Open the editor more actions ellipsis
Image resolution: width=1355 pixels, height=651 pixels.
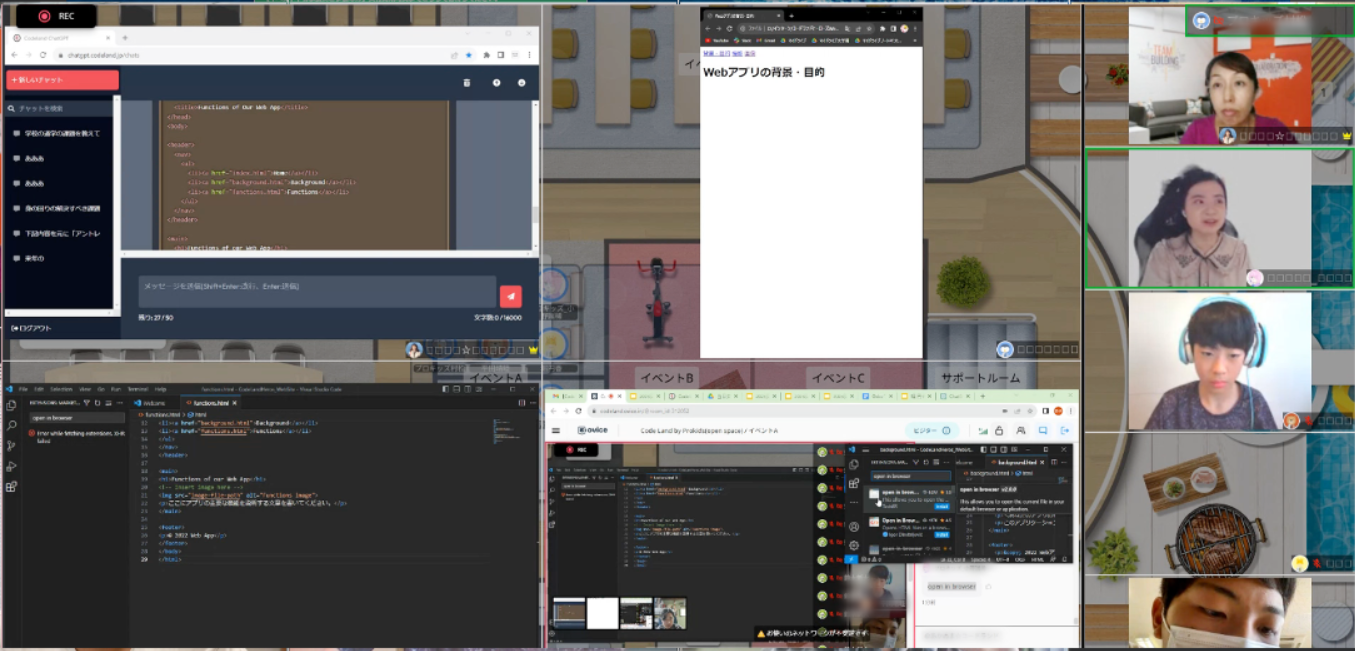tap(532, 402)
